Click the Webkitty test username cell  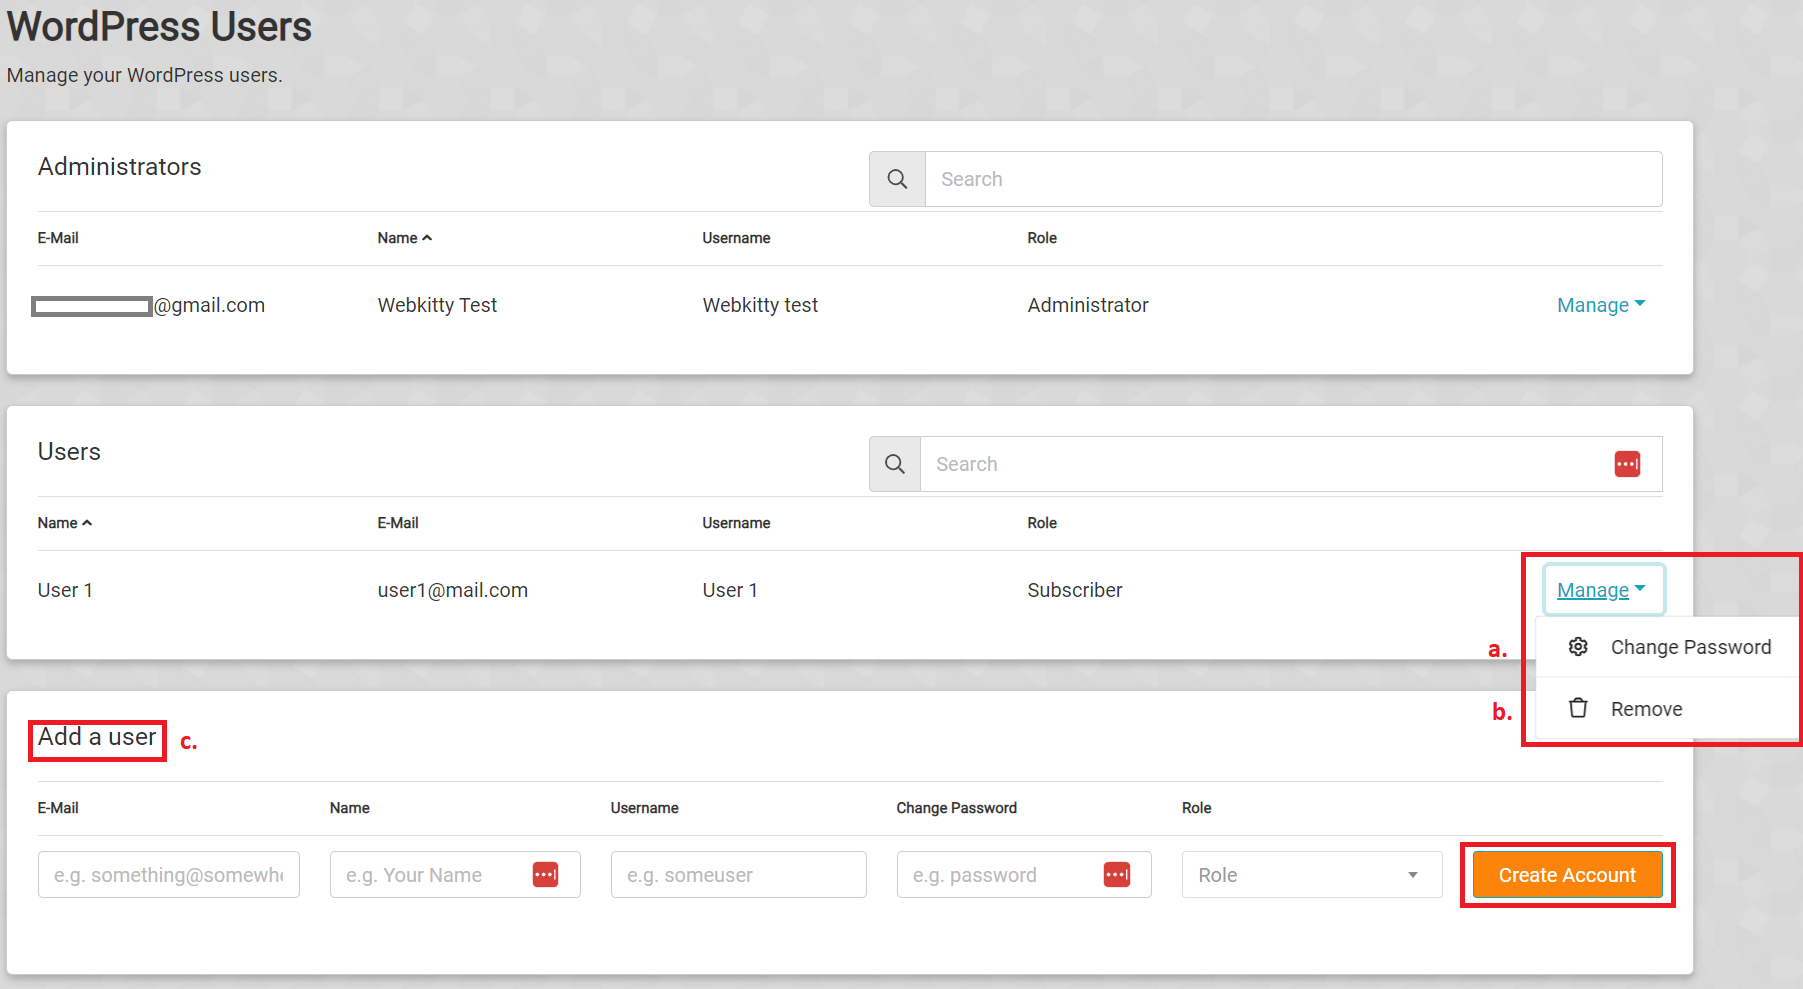pos(760,305)
